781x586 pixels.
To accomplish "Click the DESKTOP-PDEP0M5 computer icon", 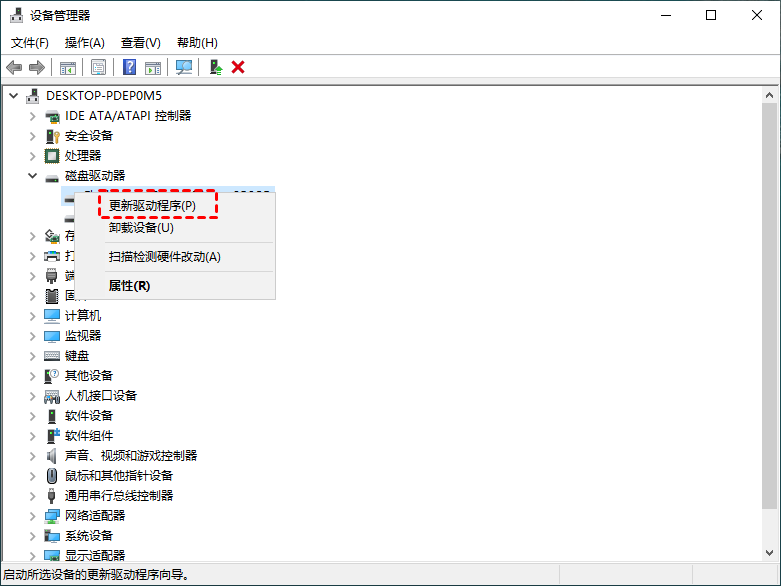I will tap(33, 96).
